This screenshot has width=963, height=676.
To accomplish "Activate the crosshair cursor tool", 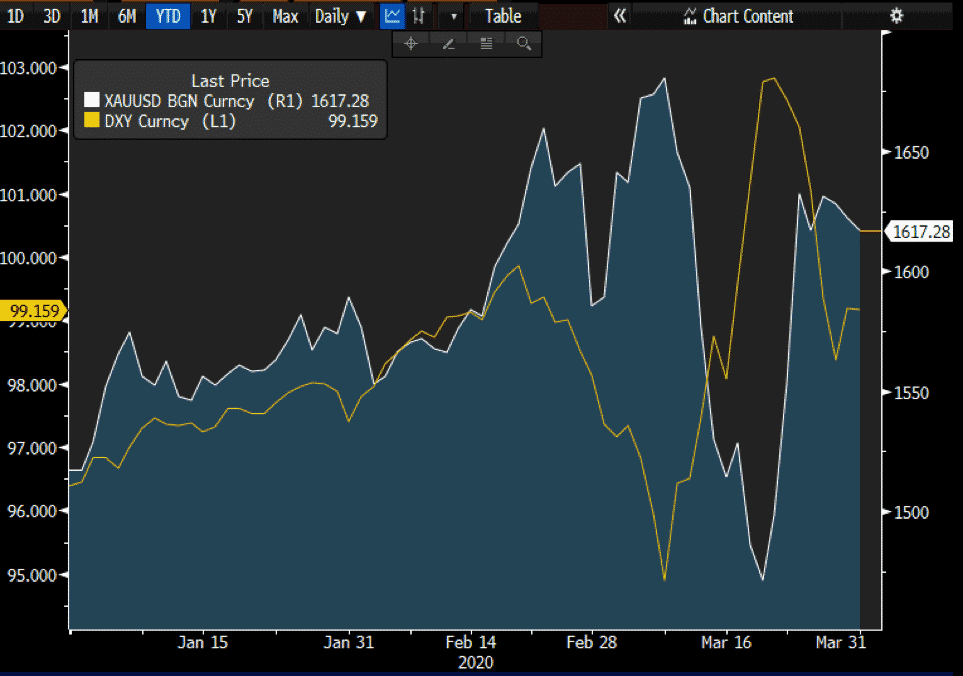I will tap(410, 43).
